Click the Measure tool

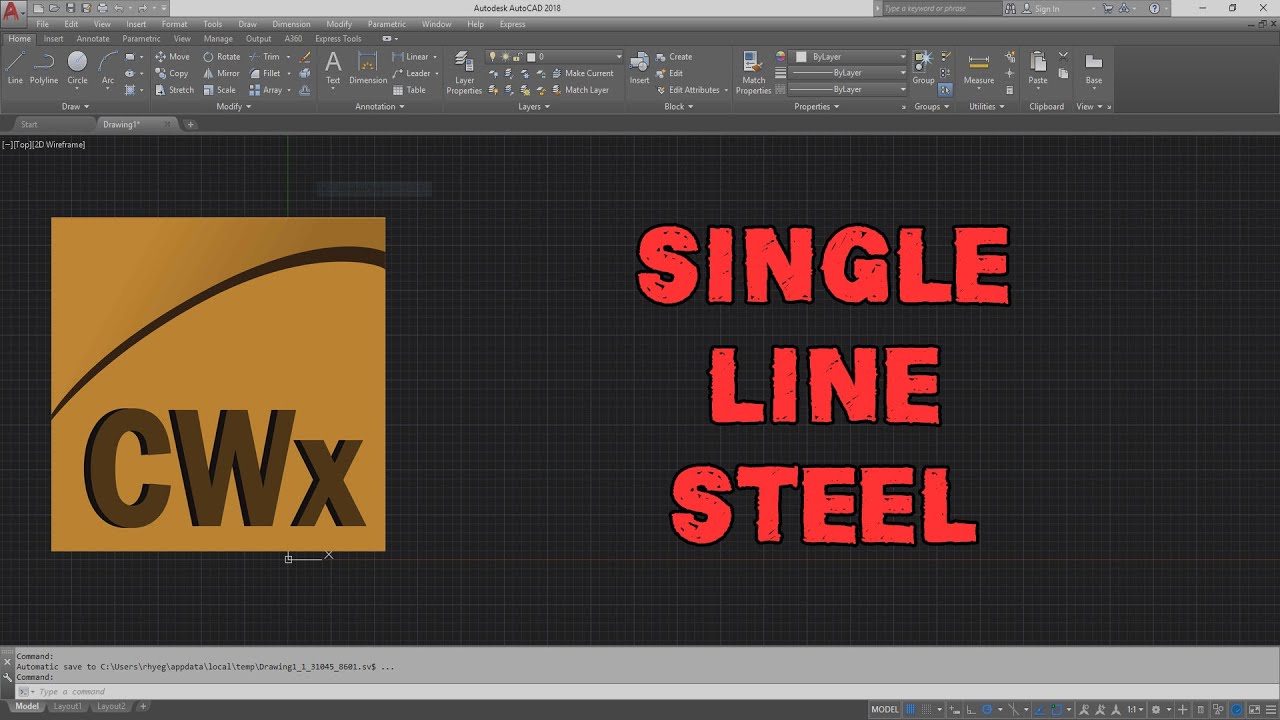[x=979, y=67]
